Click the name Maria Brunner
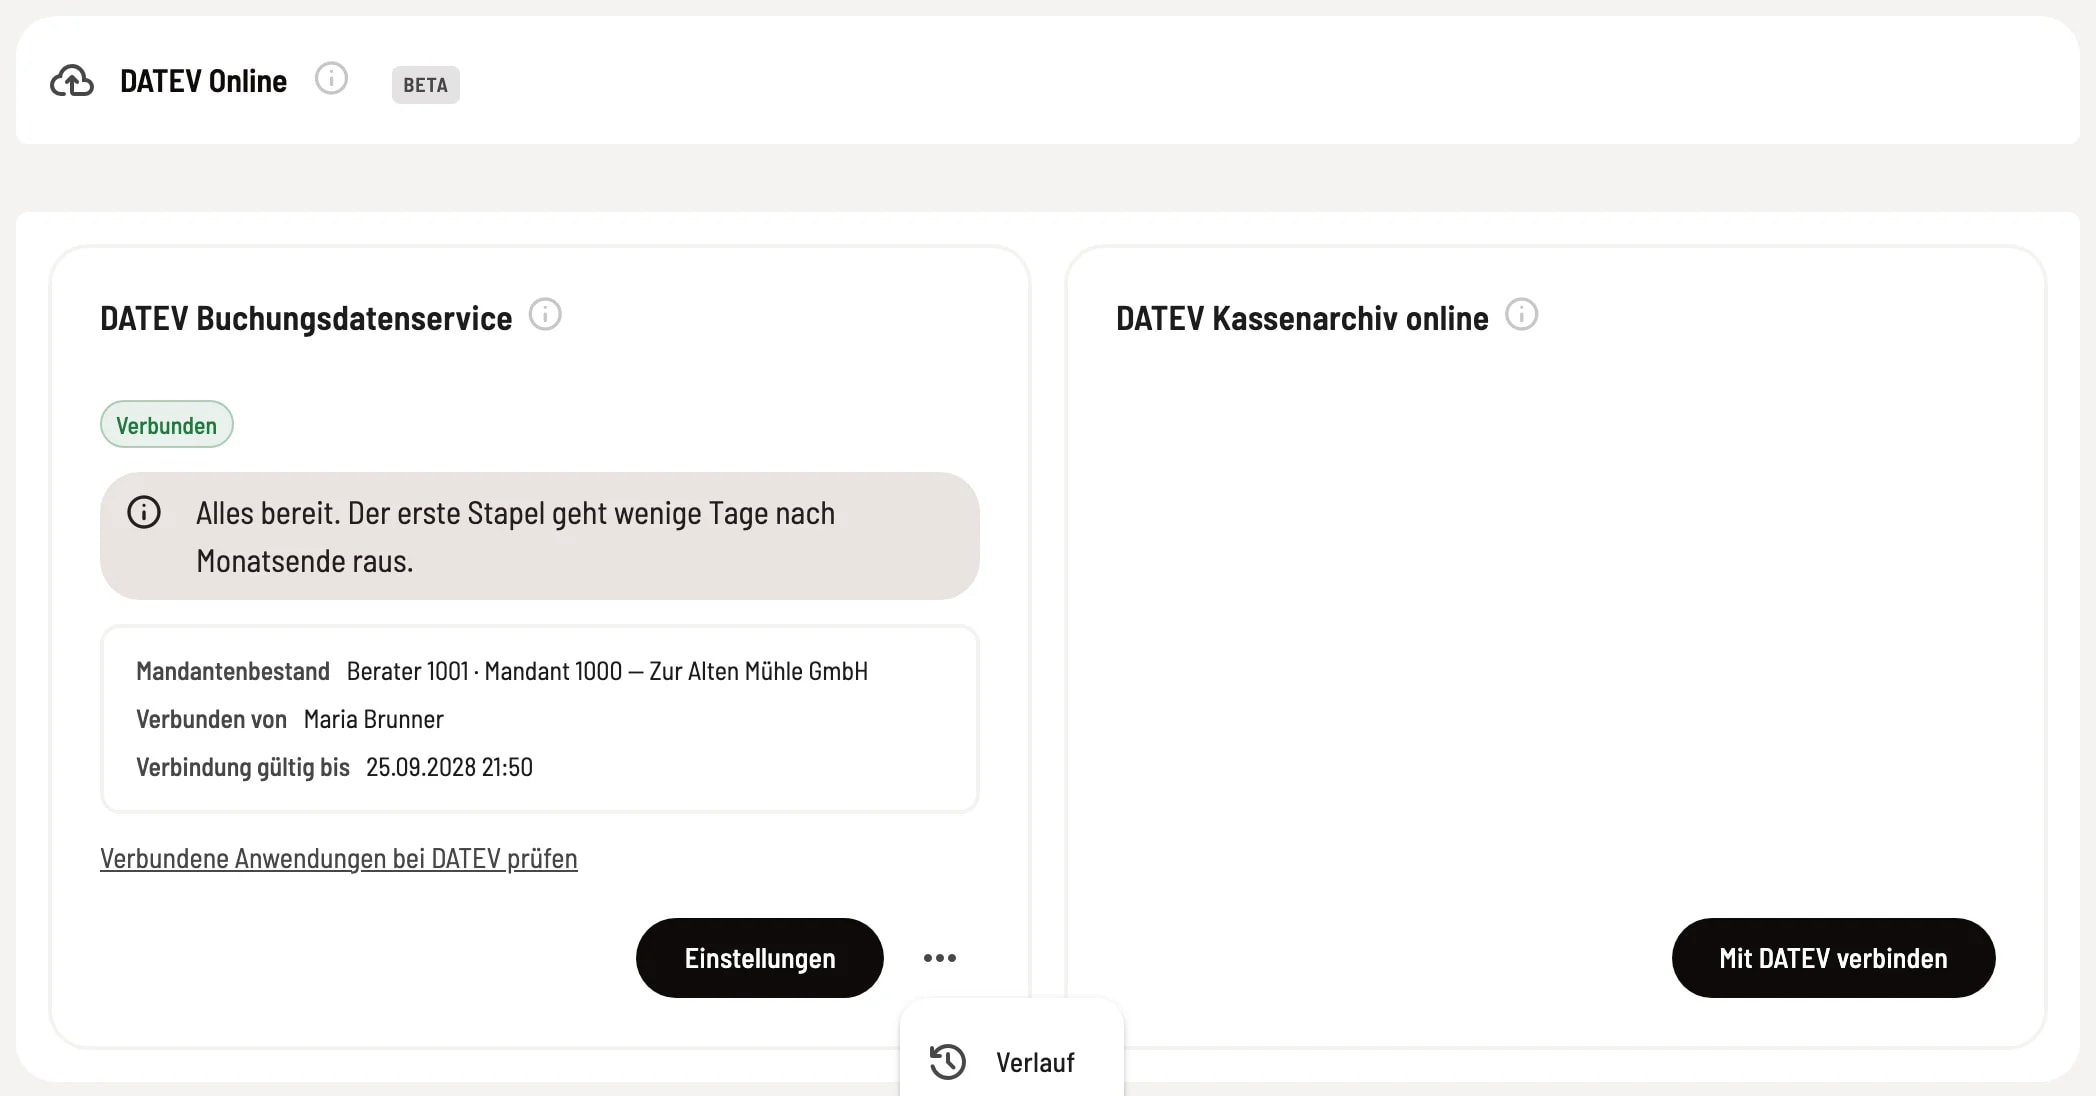Viewport: 2096px width, 1096px height. [374, 719]
